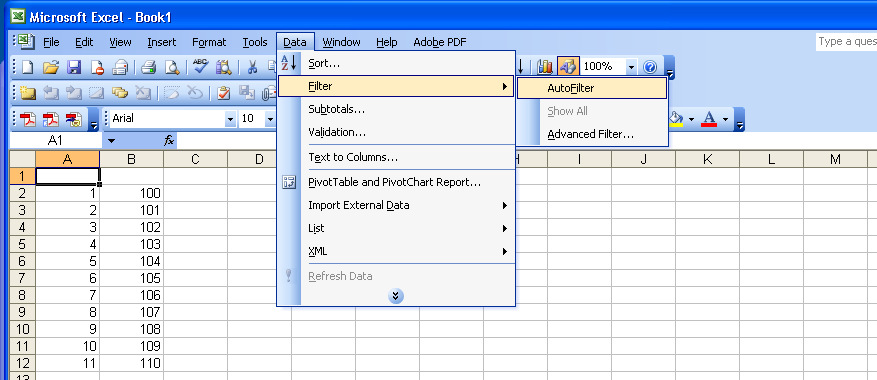Expand the XML submenu
Viewport: 877px width, 380px height.
(x=396, y=252)
